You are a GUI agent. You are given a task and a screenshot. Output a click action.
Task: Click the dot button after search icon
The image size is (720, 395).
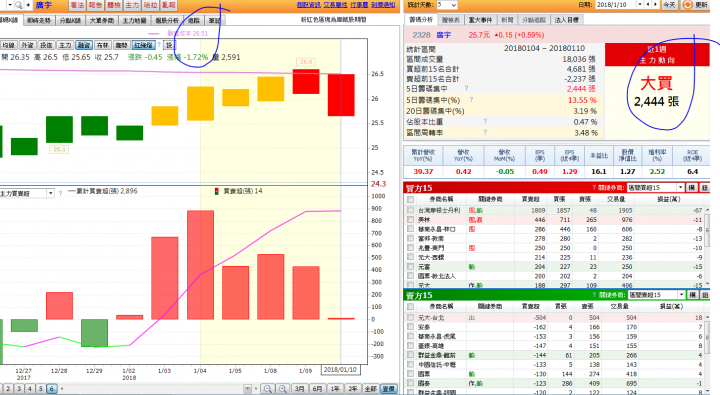coord(28,5)
